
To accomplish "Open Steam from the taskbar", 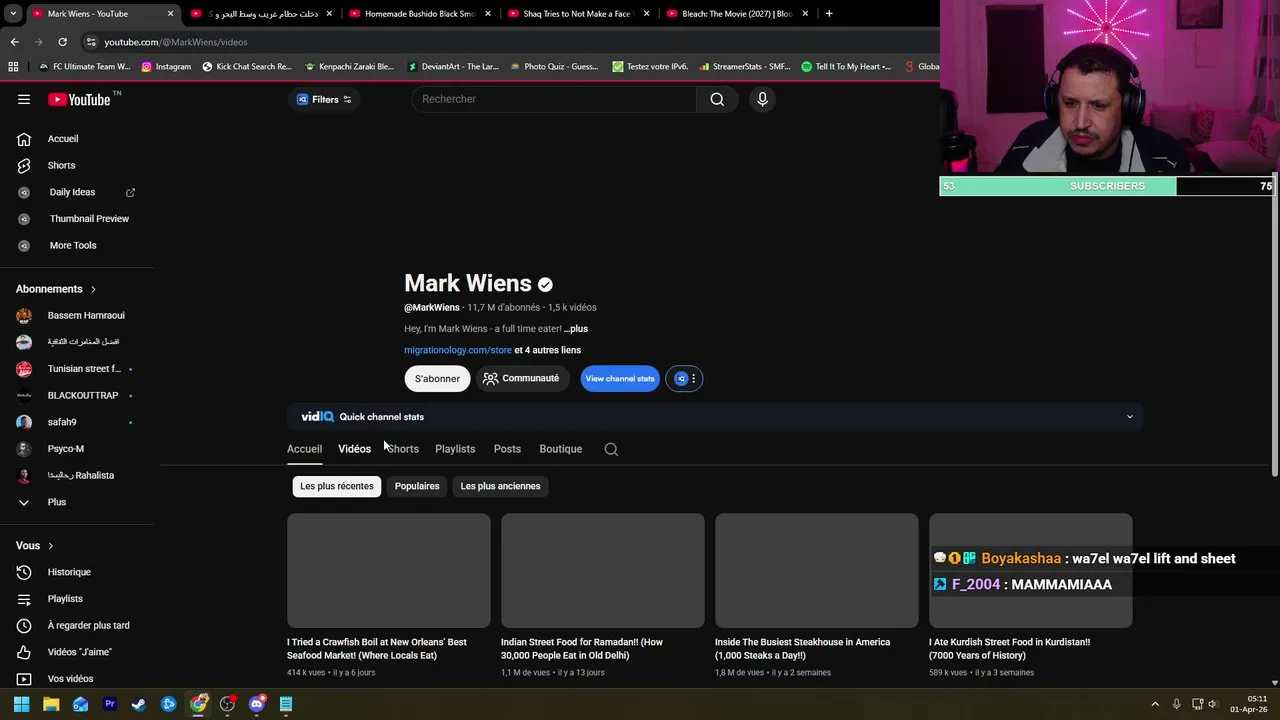I will (139, 704).
